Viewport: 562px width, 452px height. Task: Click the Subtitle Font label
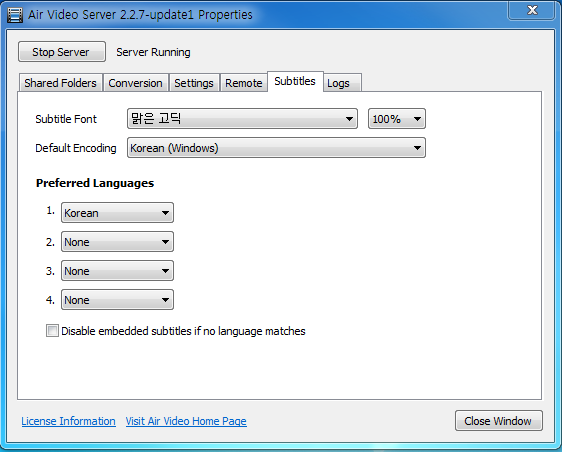[66, 119]
